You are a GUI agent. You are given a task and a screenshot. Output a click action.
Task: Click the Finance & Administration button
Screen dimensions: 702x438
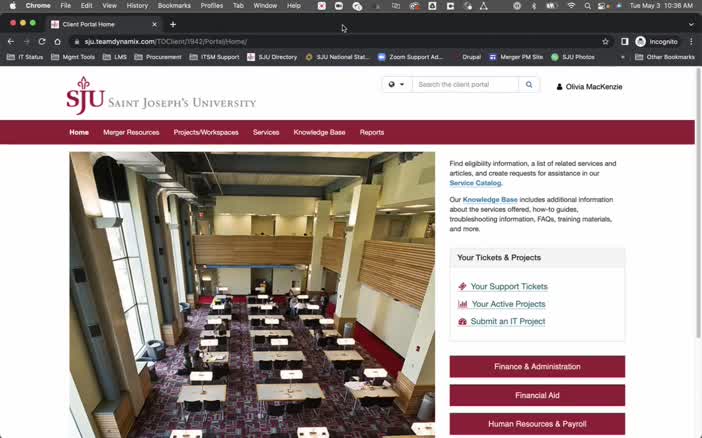pos(537,367)
